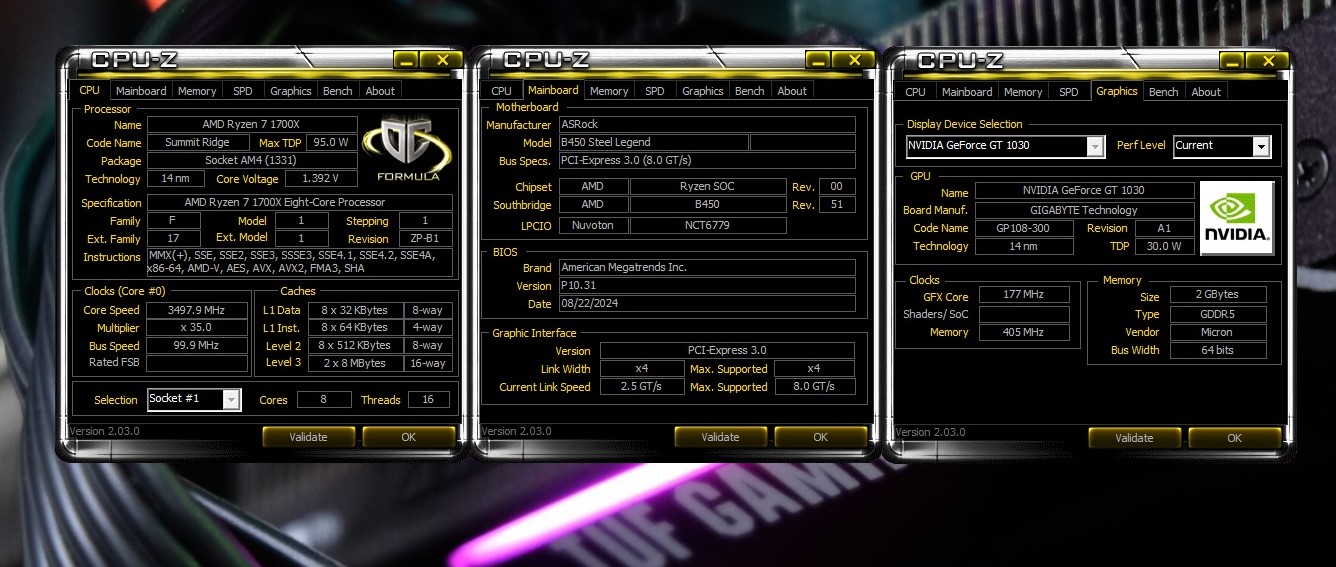Open SPD tab in right window
The height and width of the screenshot is (567, 1336).
click(x=1069, y=92)
